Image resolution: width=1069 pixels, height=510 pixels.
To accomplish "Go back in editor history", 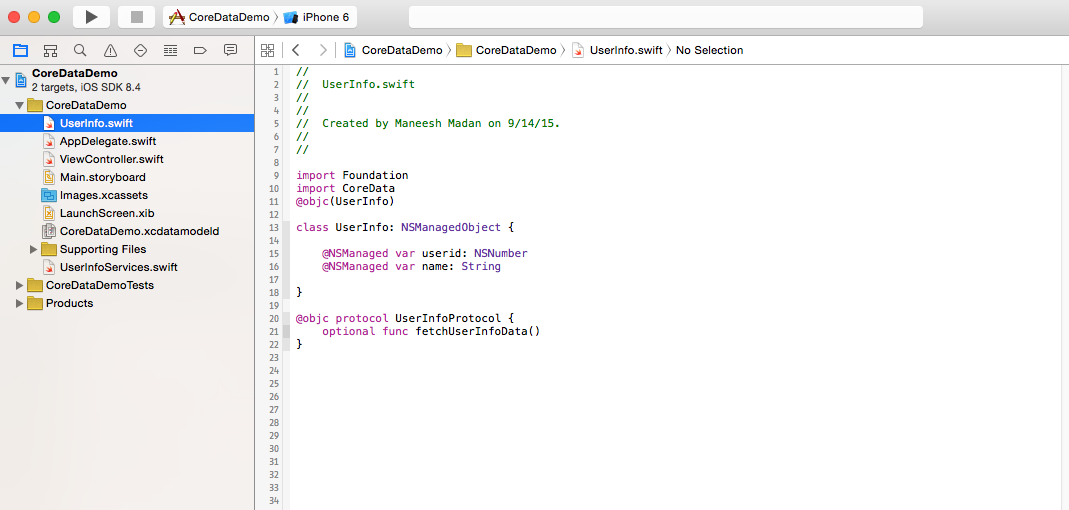I will (295, 50).
